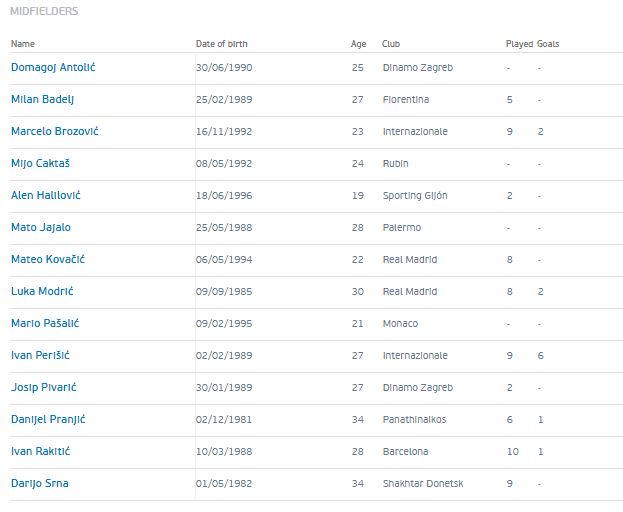The height and width of the screenshot is (512, 623).
Task: Select birth date 30/06/1990 cell
Action: point(224,68)
